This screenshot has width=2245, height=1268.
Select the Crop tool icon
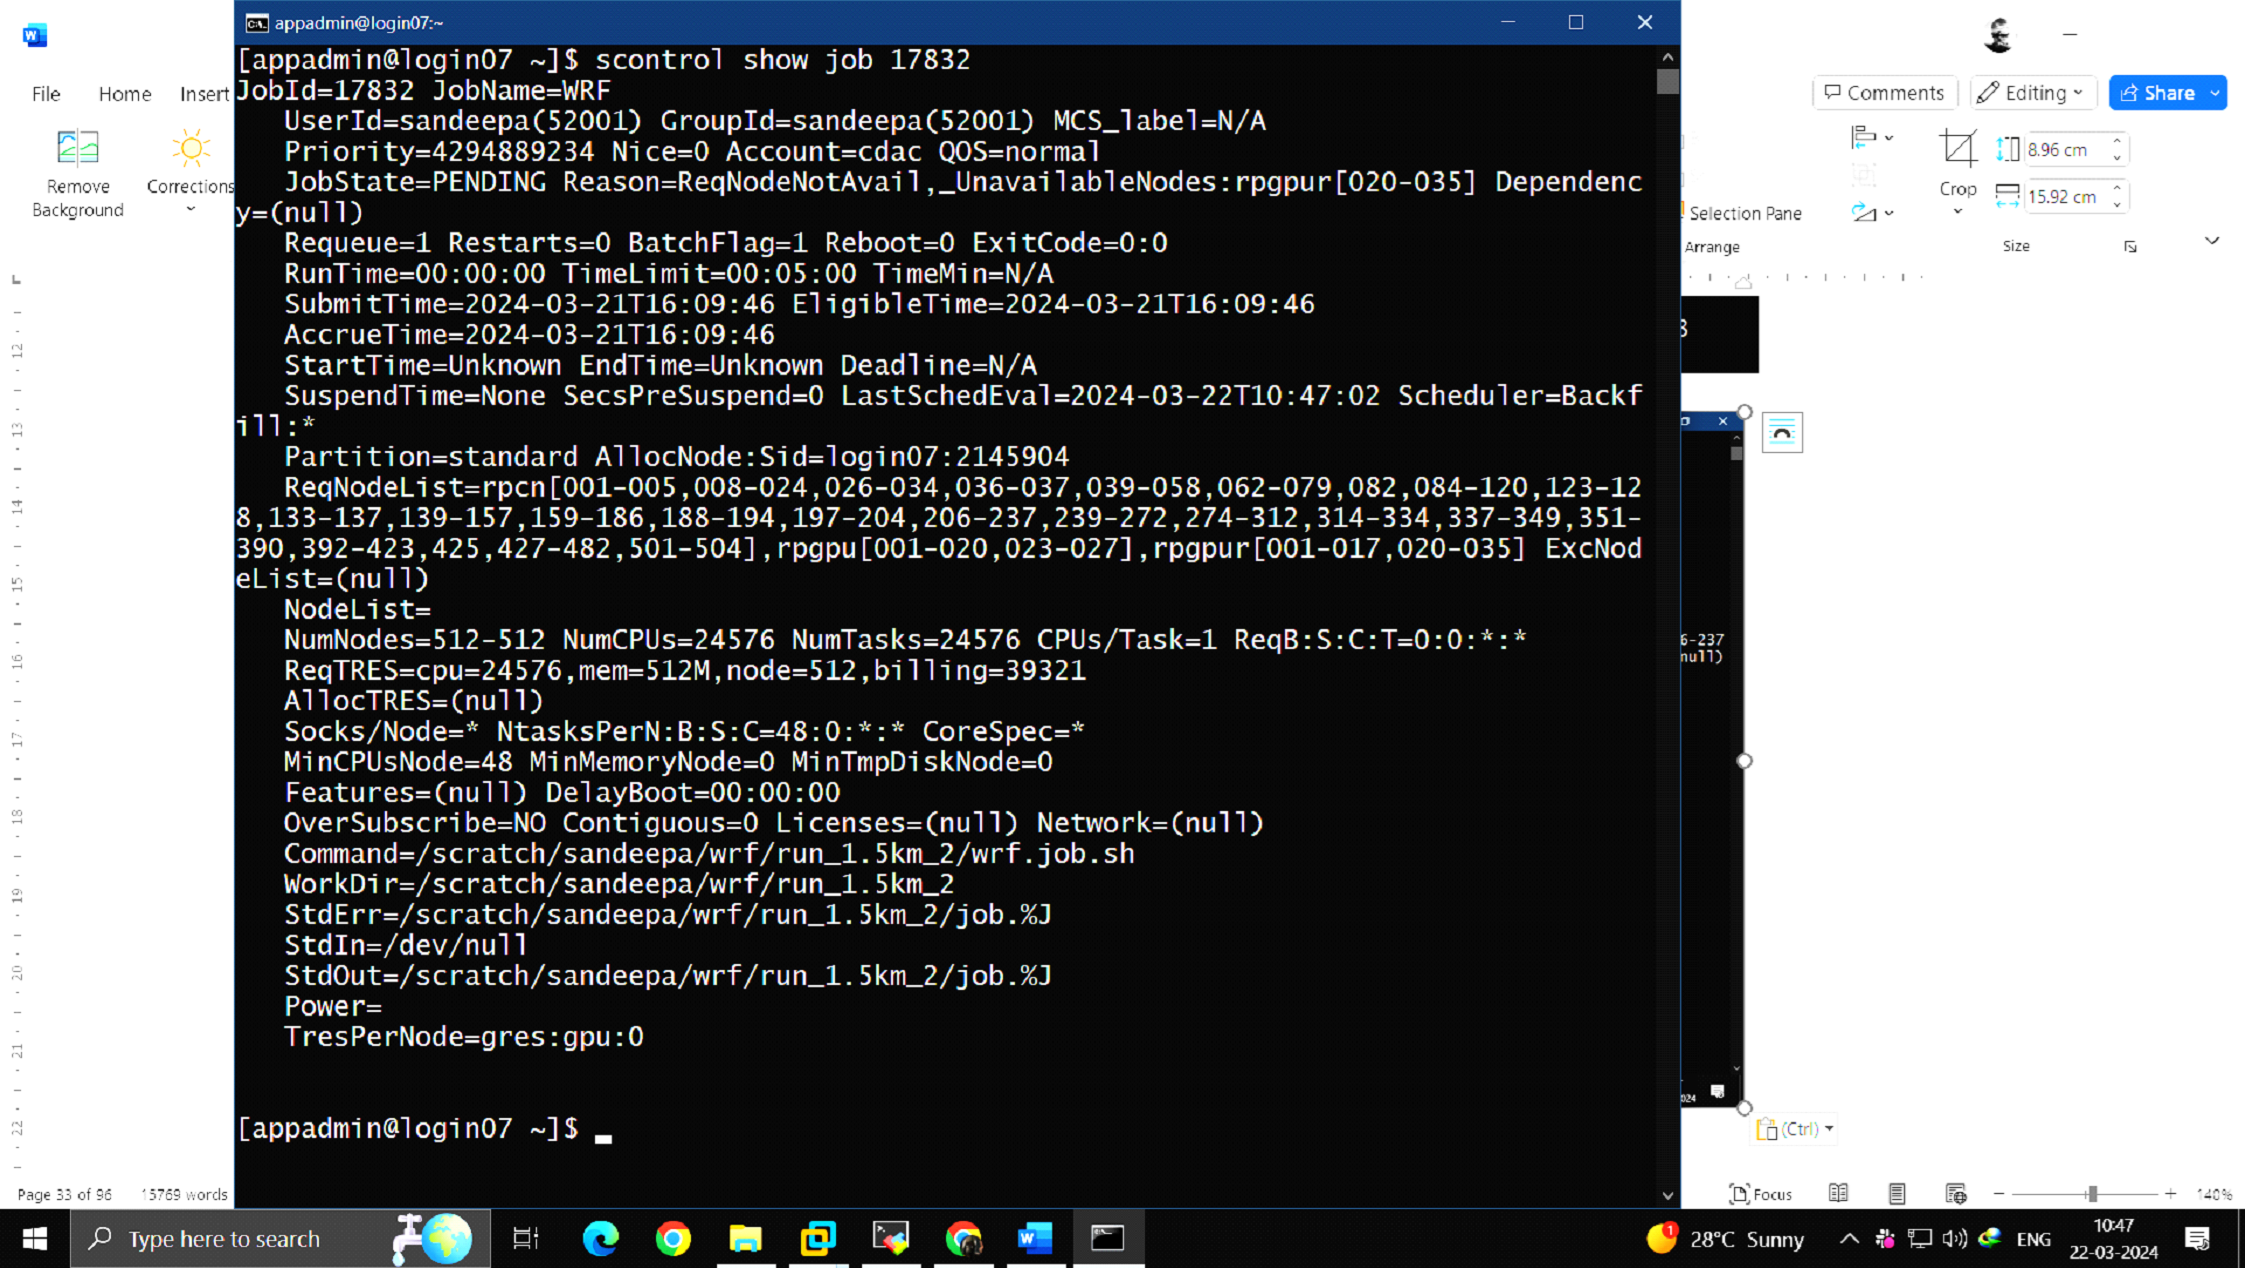(1957, 149)
